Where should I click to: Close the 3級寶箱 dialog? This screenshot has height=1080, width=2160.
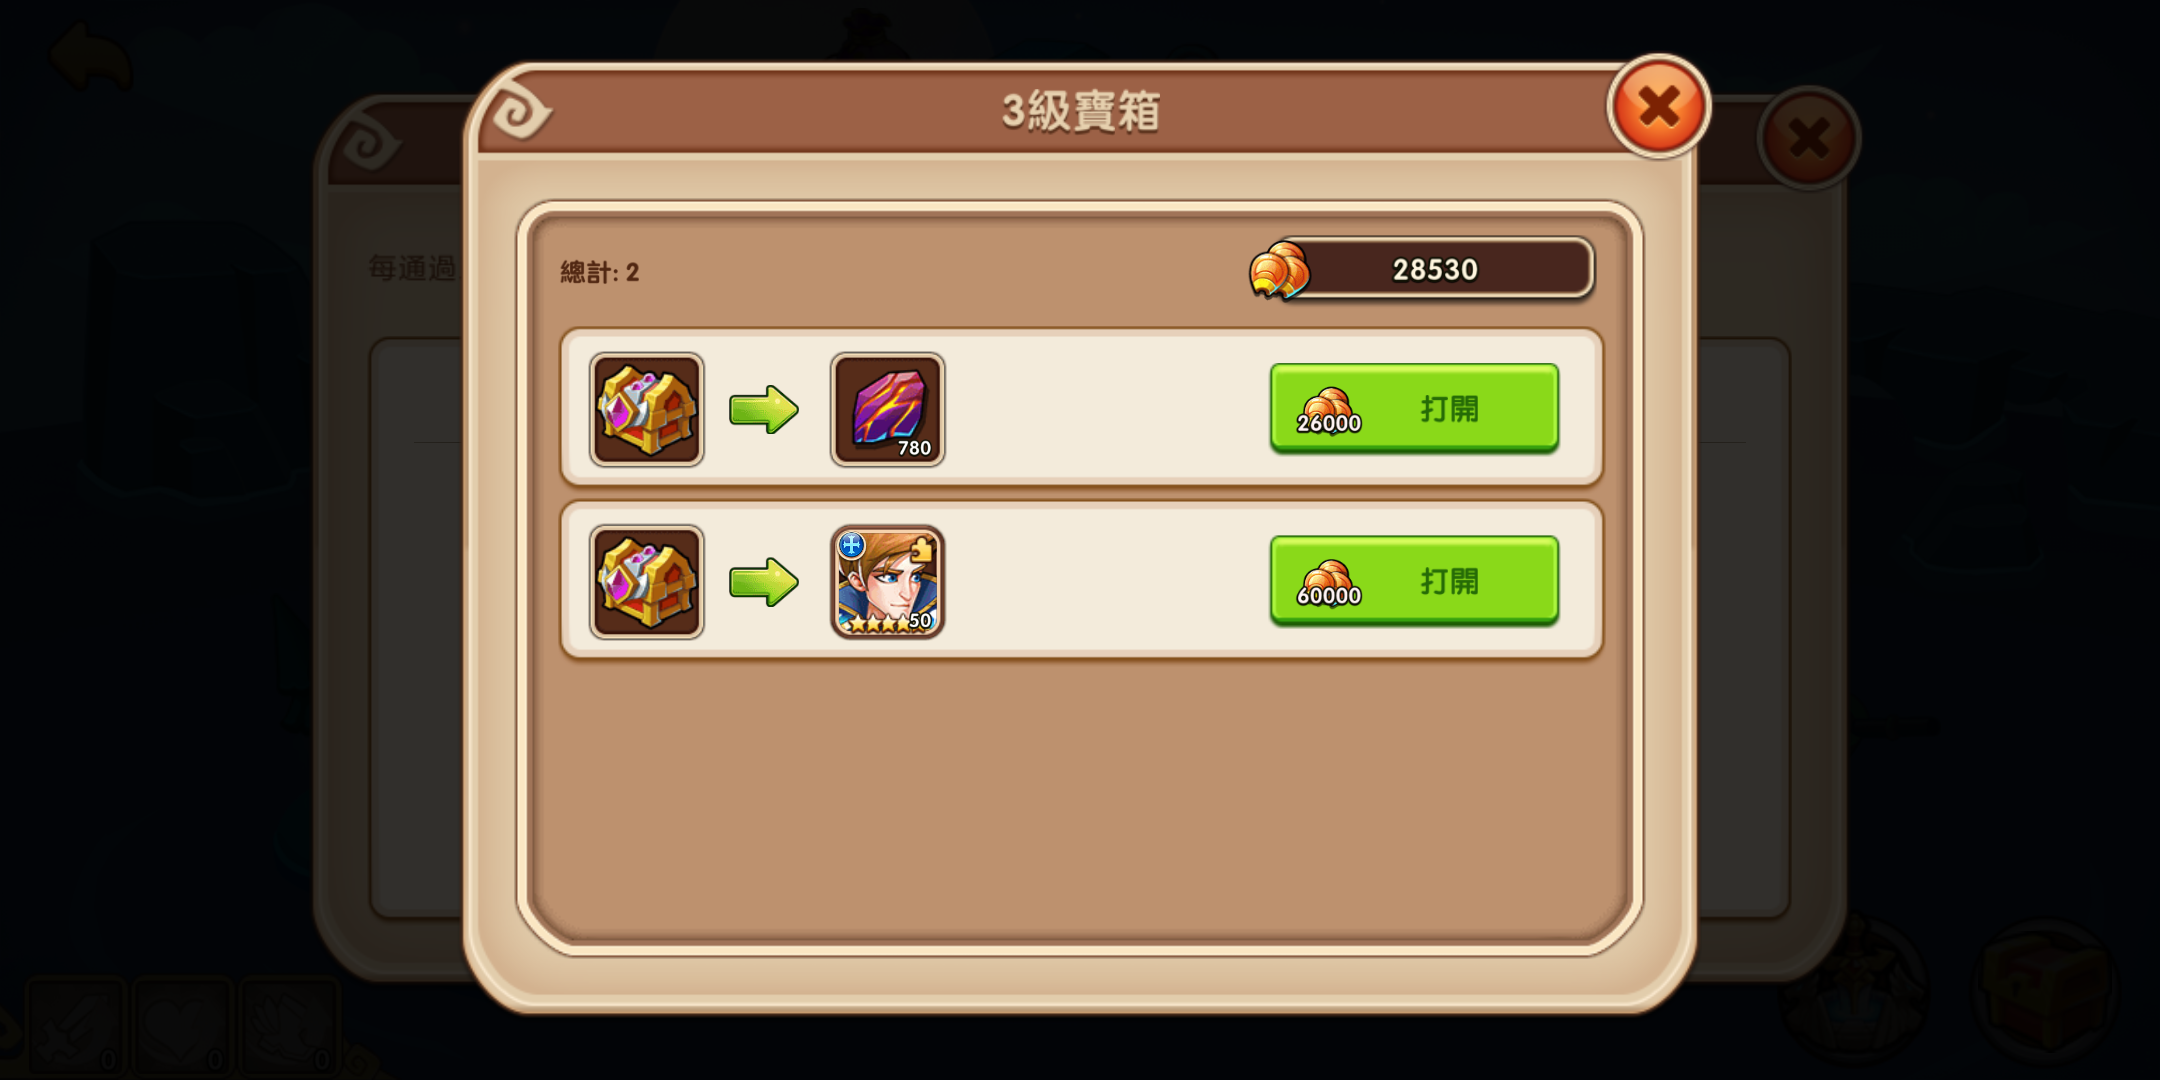[1658, 106]
